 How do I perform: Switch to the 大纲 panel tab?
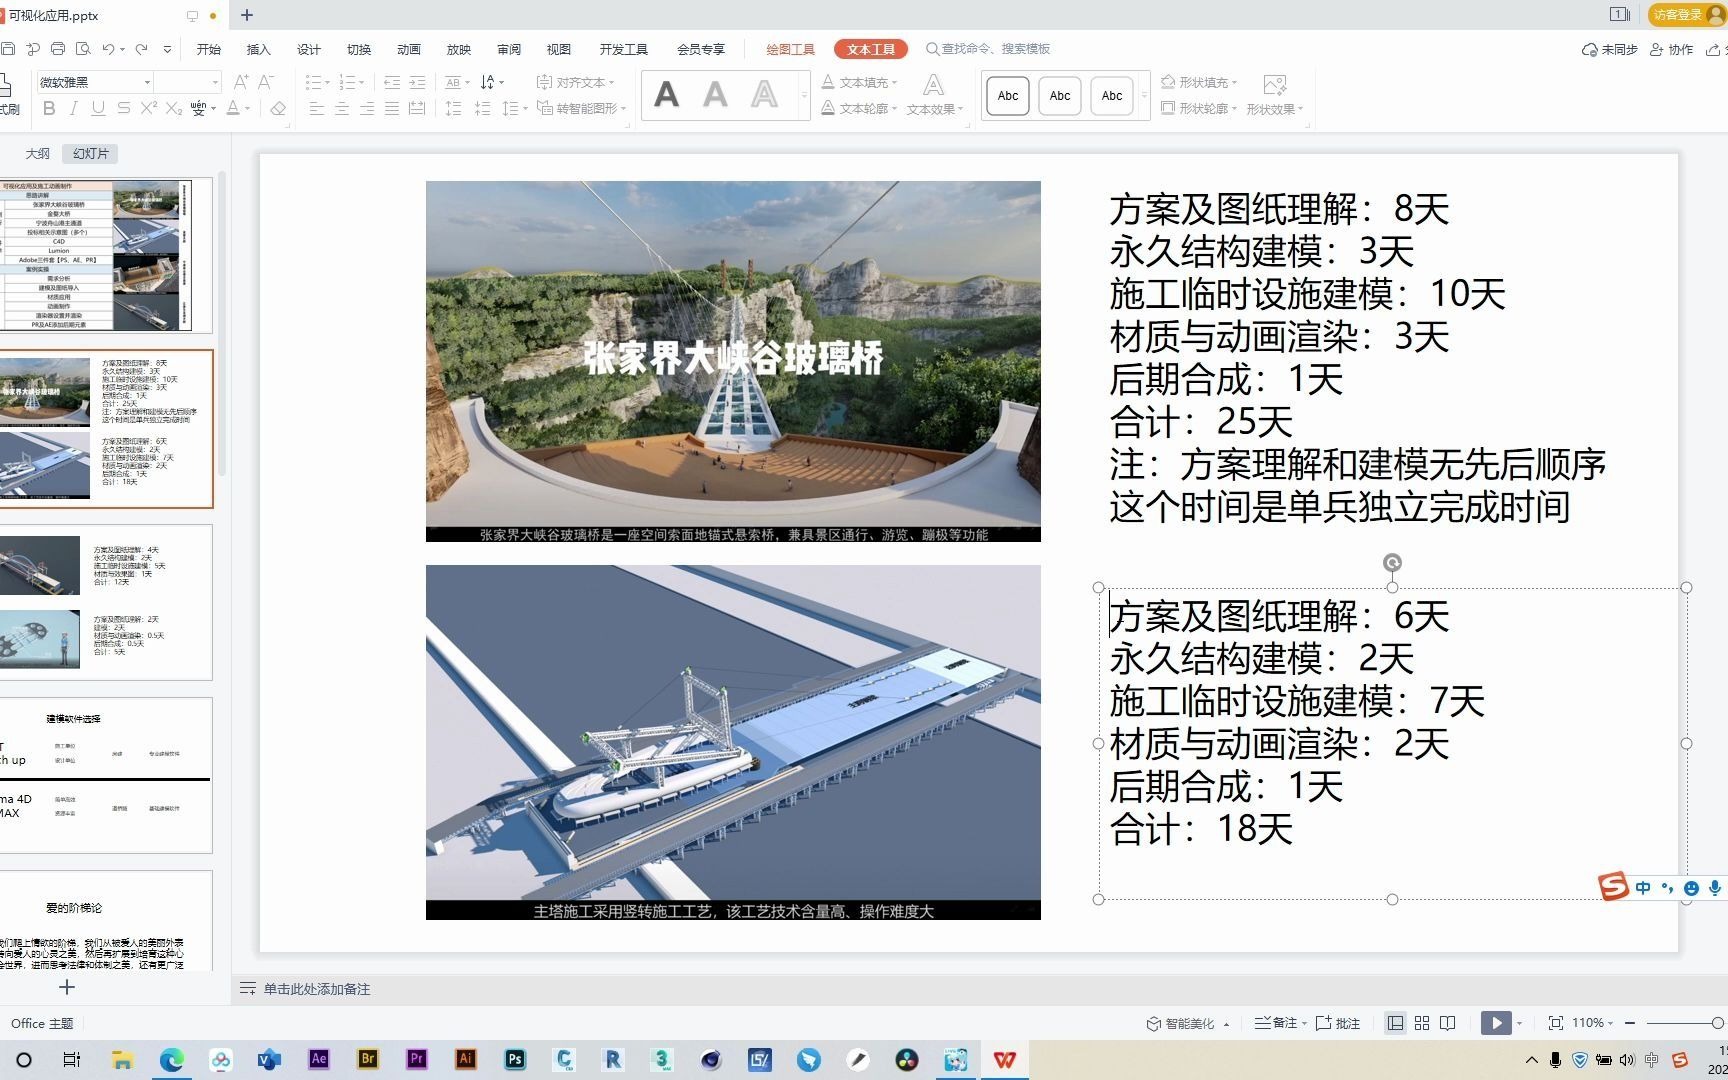[37, 153]
